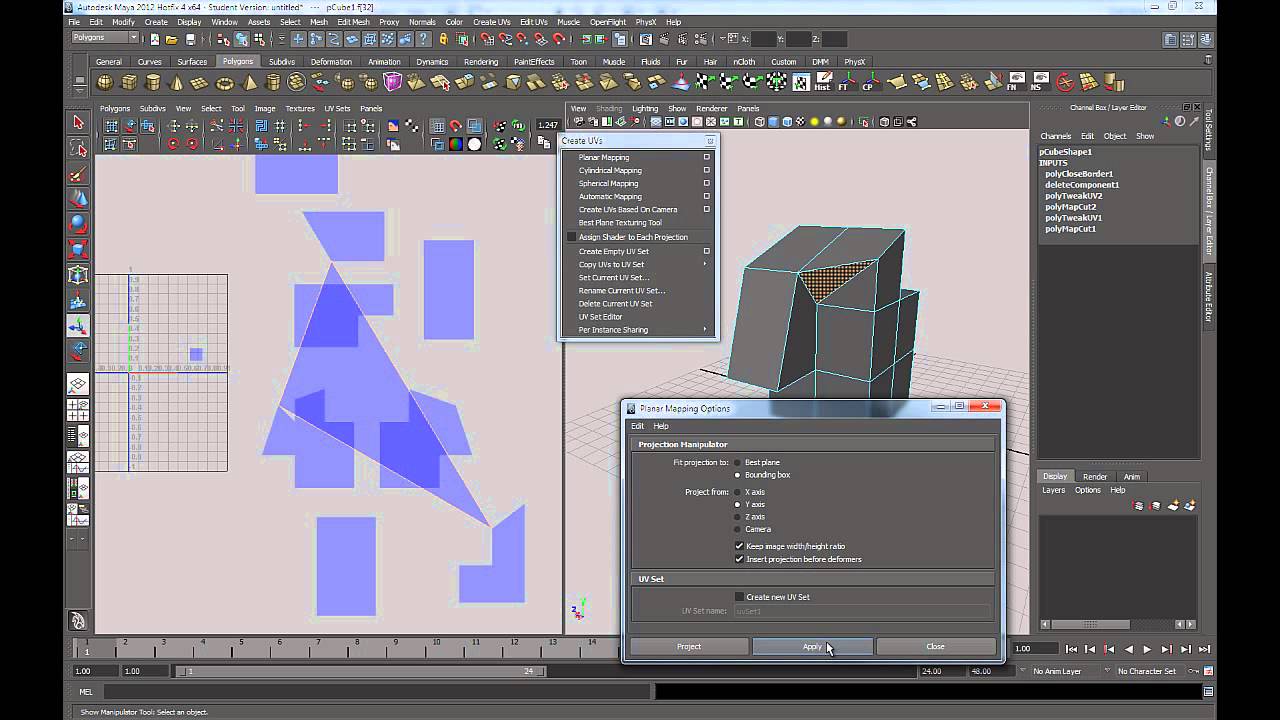Open UV editor Textures menu
The image size is (1280, 720).
click(300, 108)
